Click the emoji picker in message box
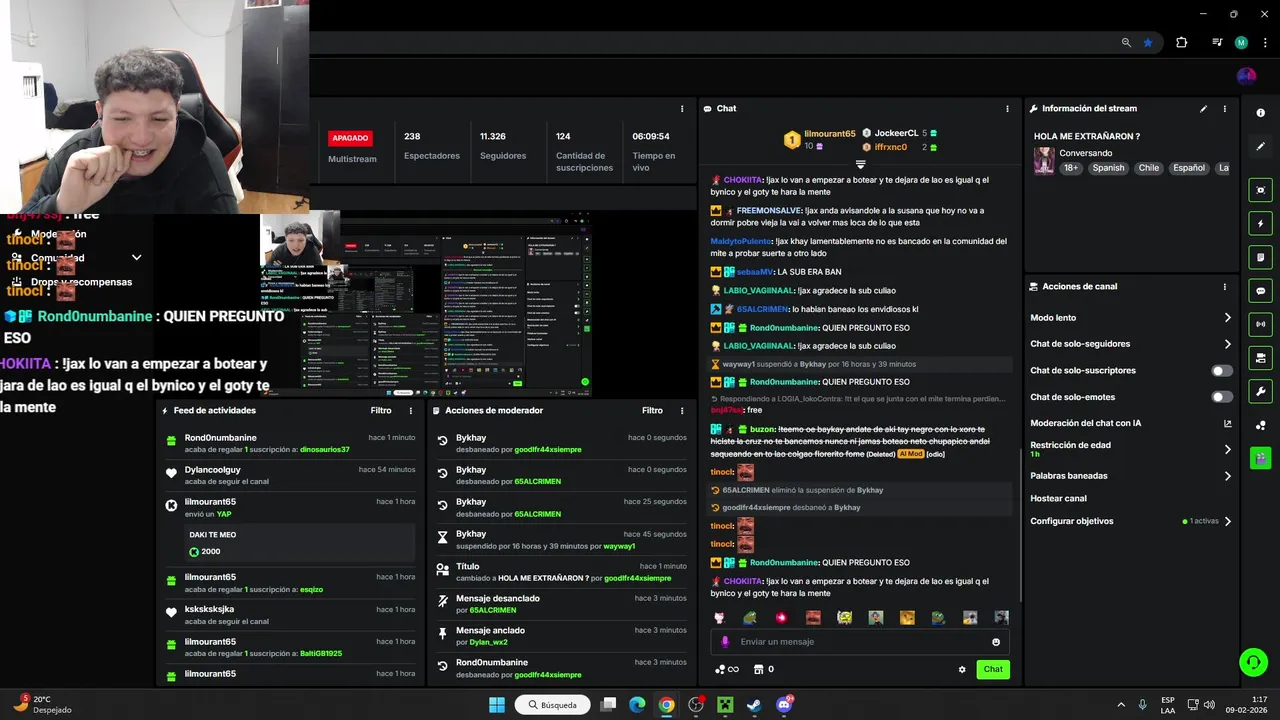This screenshot has width=1280, height=720. click(x=996, y=642)
